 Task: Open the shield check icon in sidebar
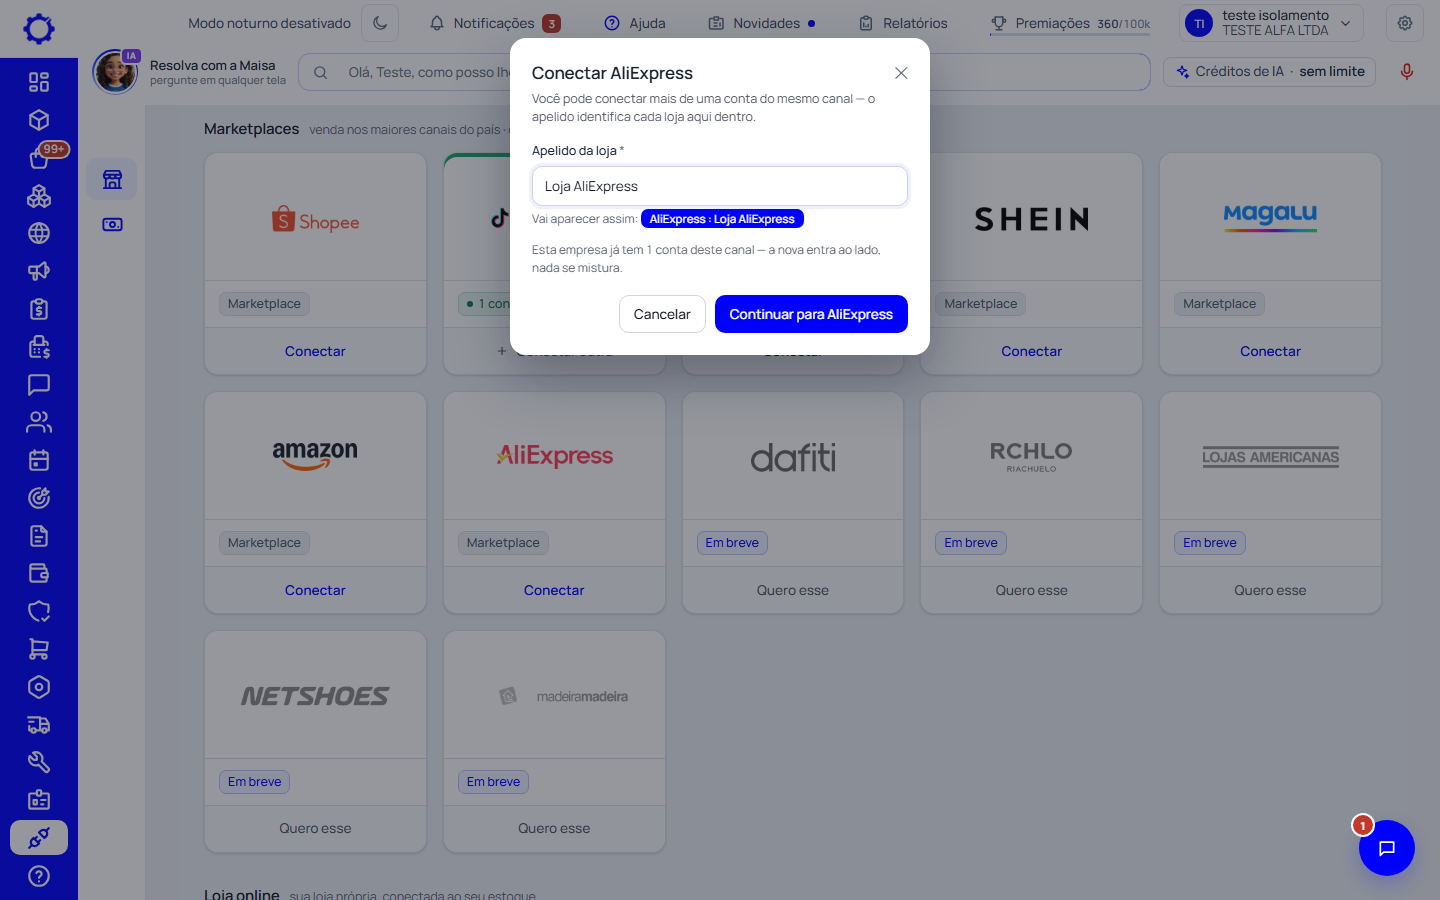coord(39,611)
